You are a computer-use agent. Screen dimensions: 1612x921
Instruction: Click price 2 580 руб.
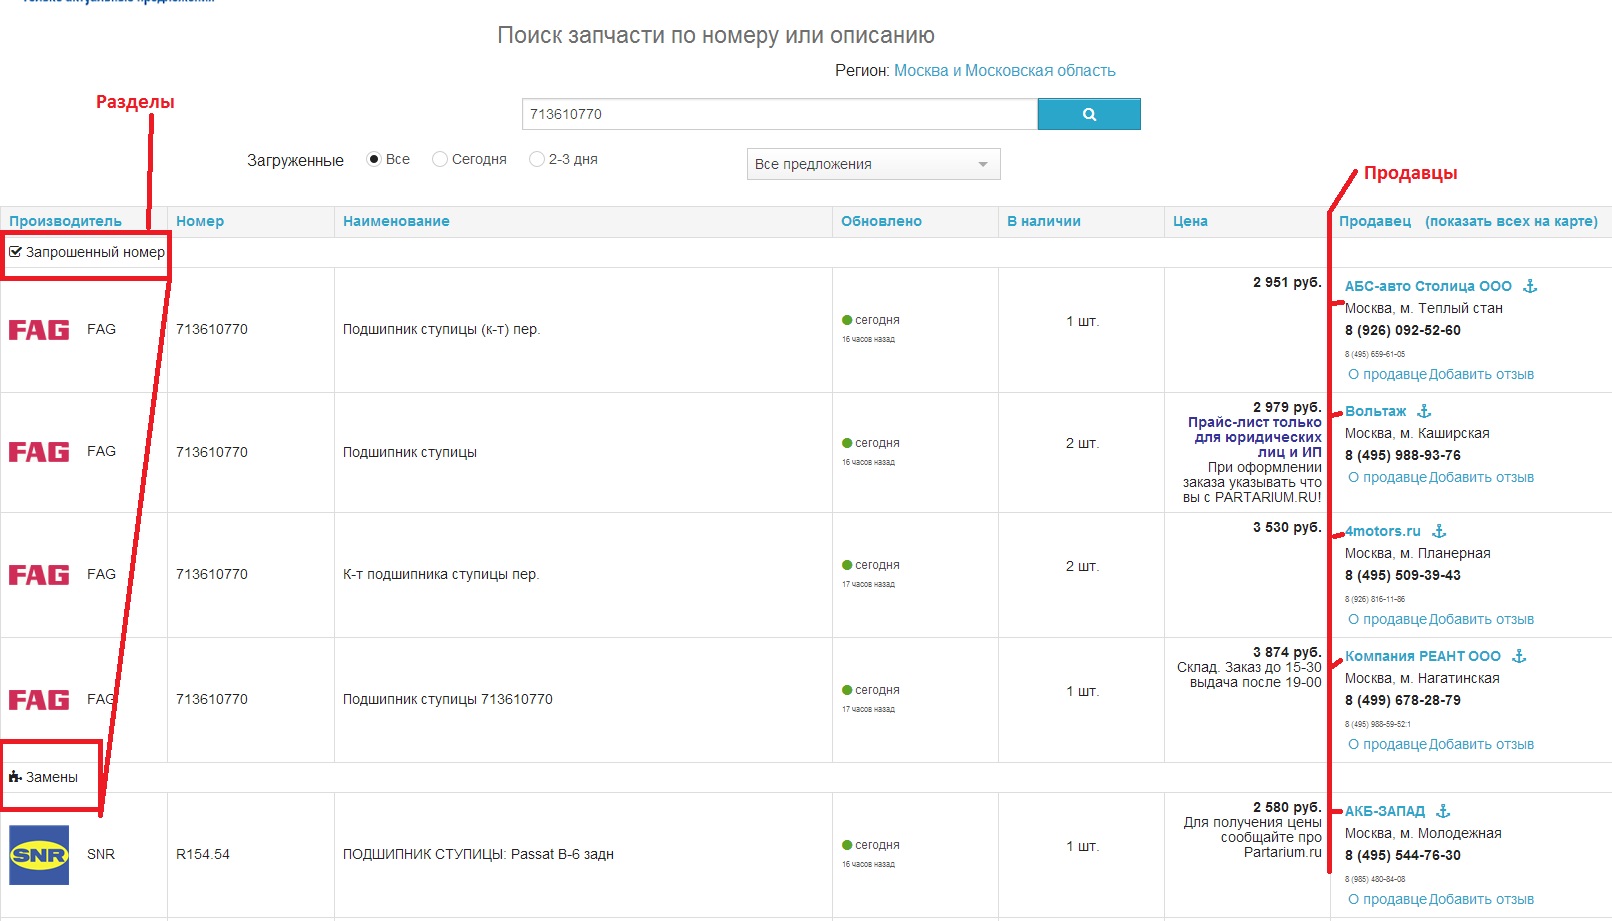pyautogui.click(x=1287, y=807)
